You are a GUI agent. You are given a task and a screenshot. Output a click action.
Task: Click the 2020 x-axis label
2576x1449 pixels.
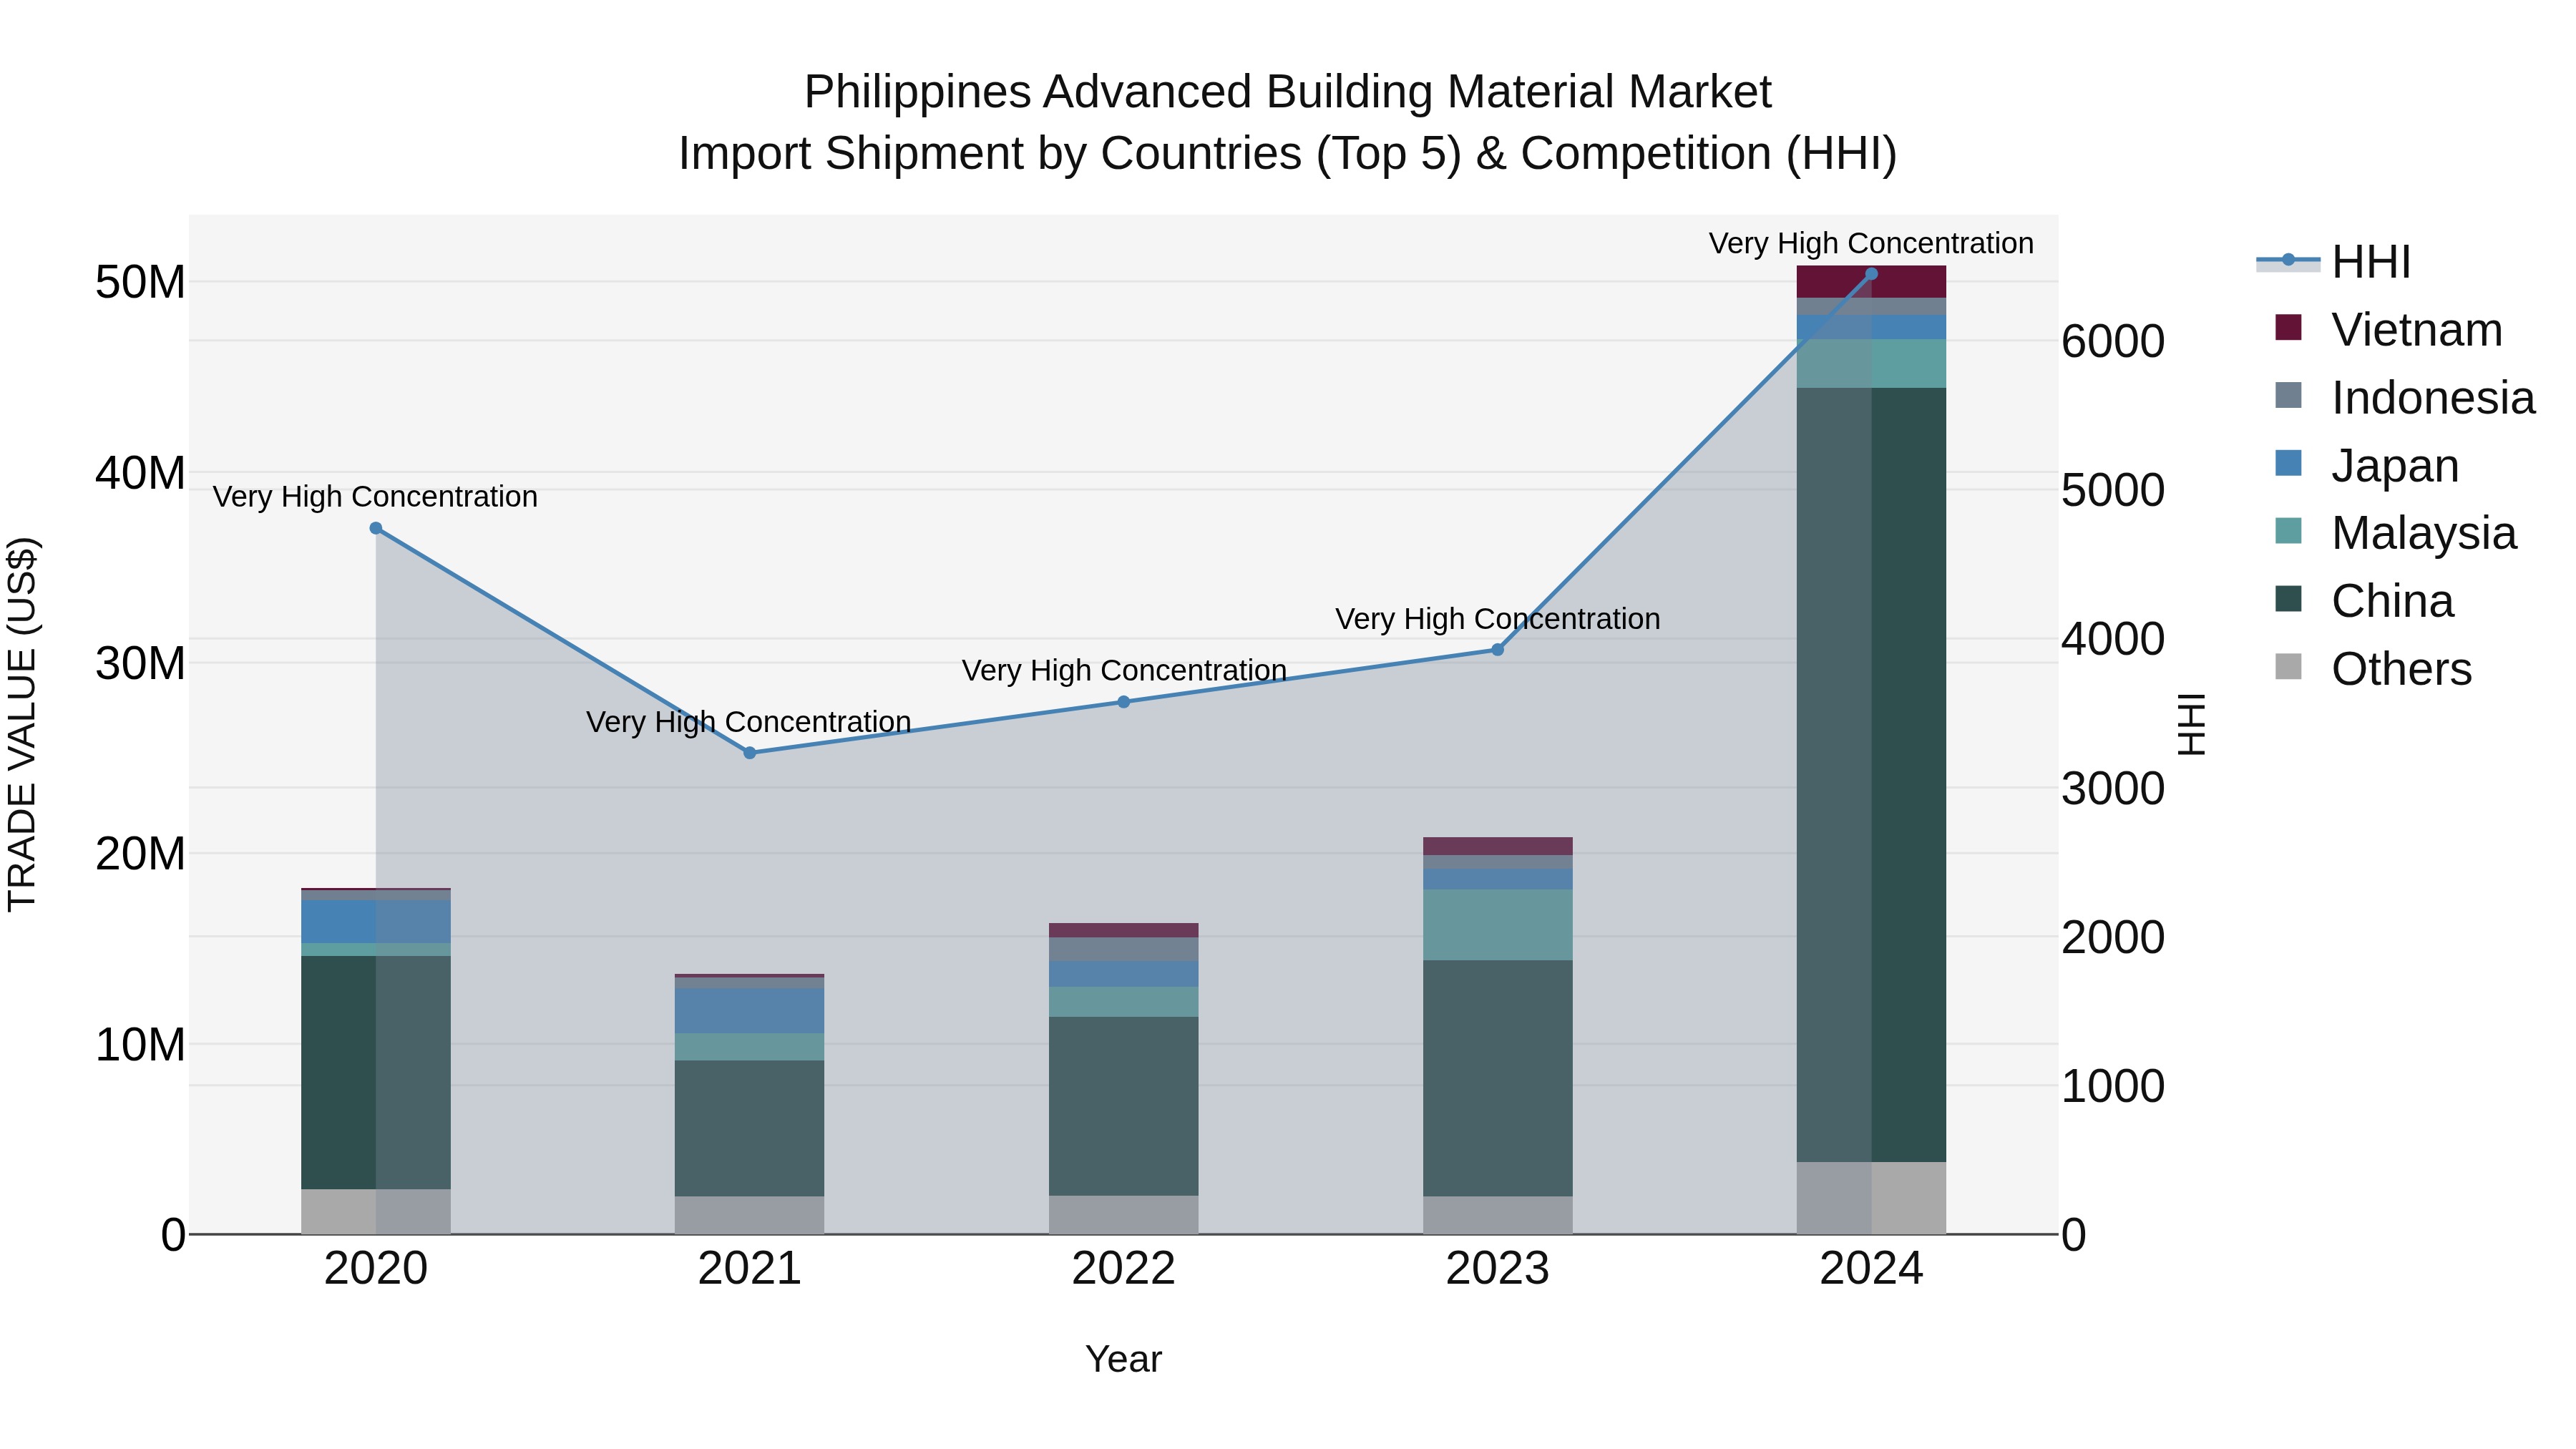[376, 1269]
